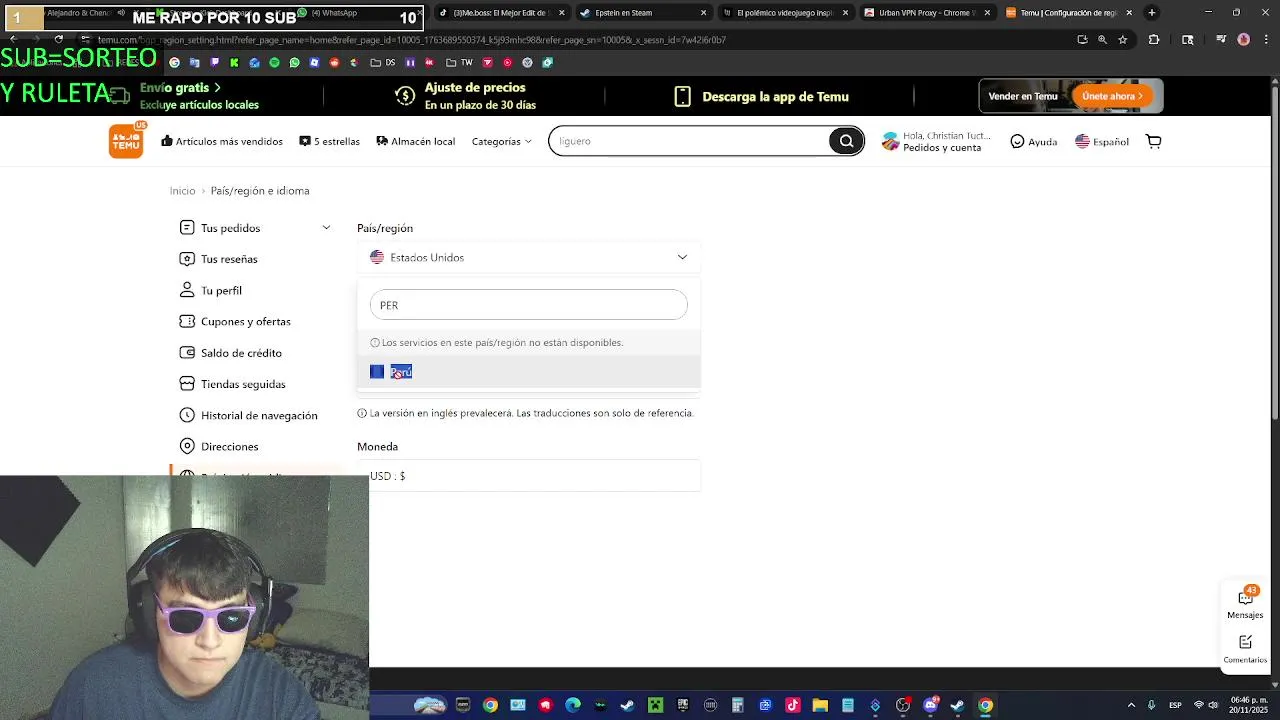The image size is (1280, 720).
Task: Open Cupones y ofertas in sidebar
Action: click(235, 321)
